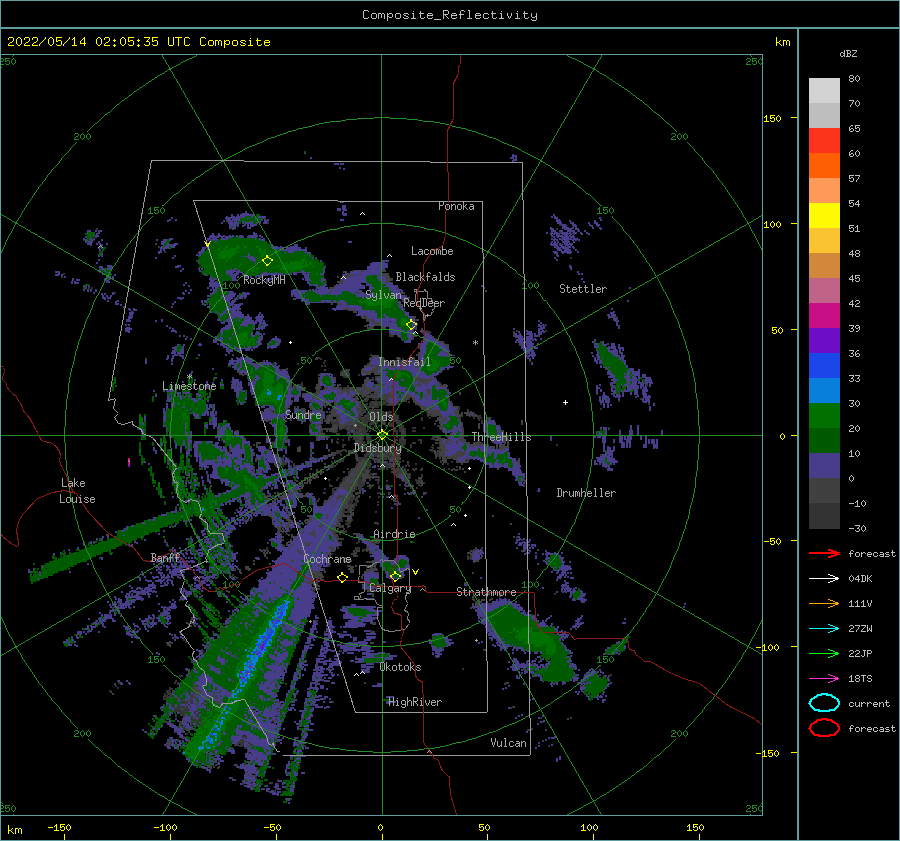Screen dimensions: 900x841
Task: Click the Didsbury city label
Action: 377,448
